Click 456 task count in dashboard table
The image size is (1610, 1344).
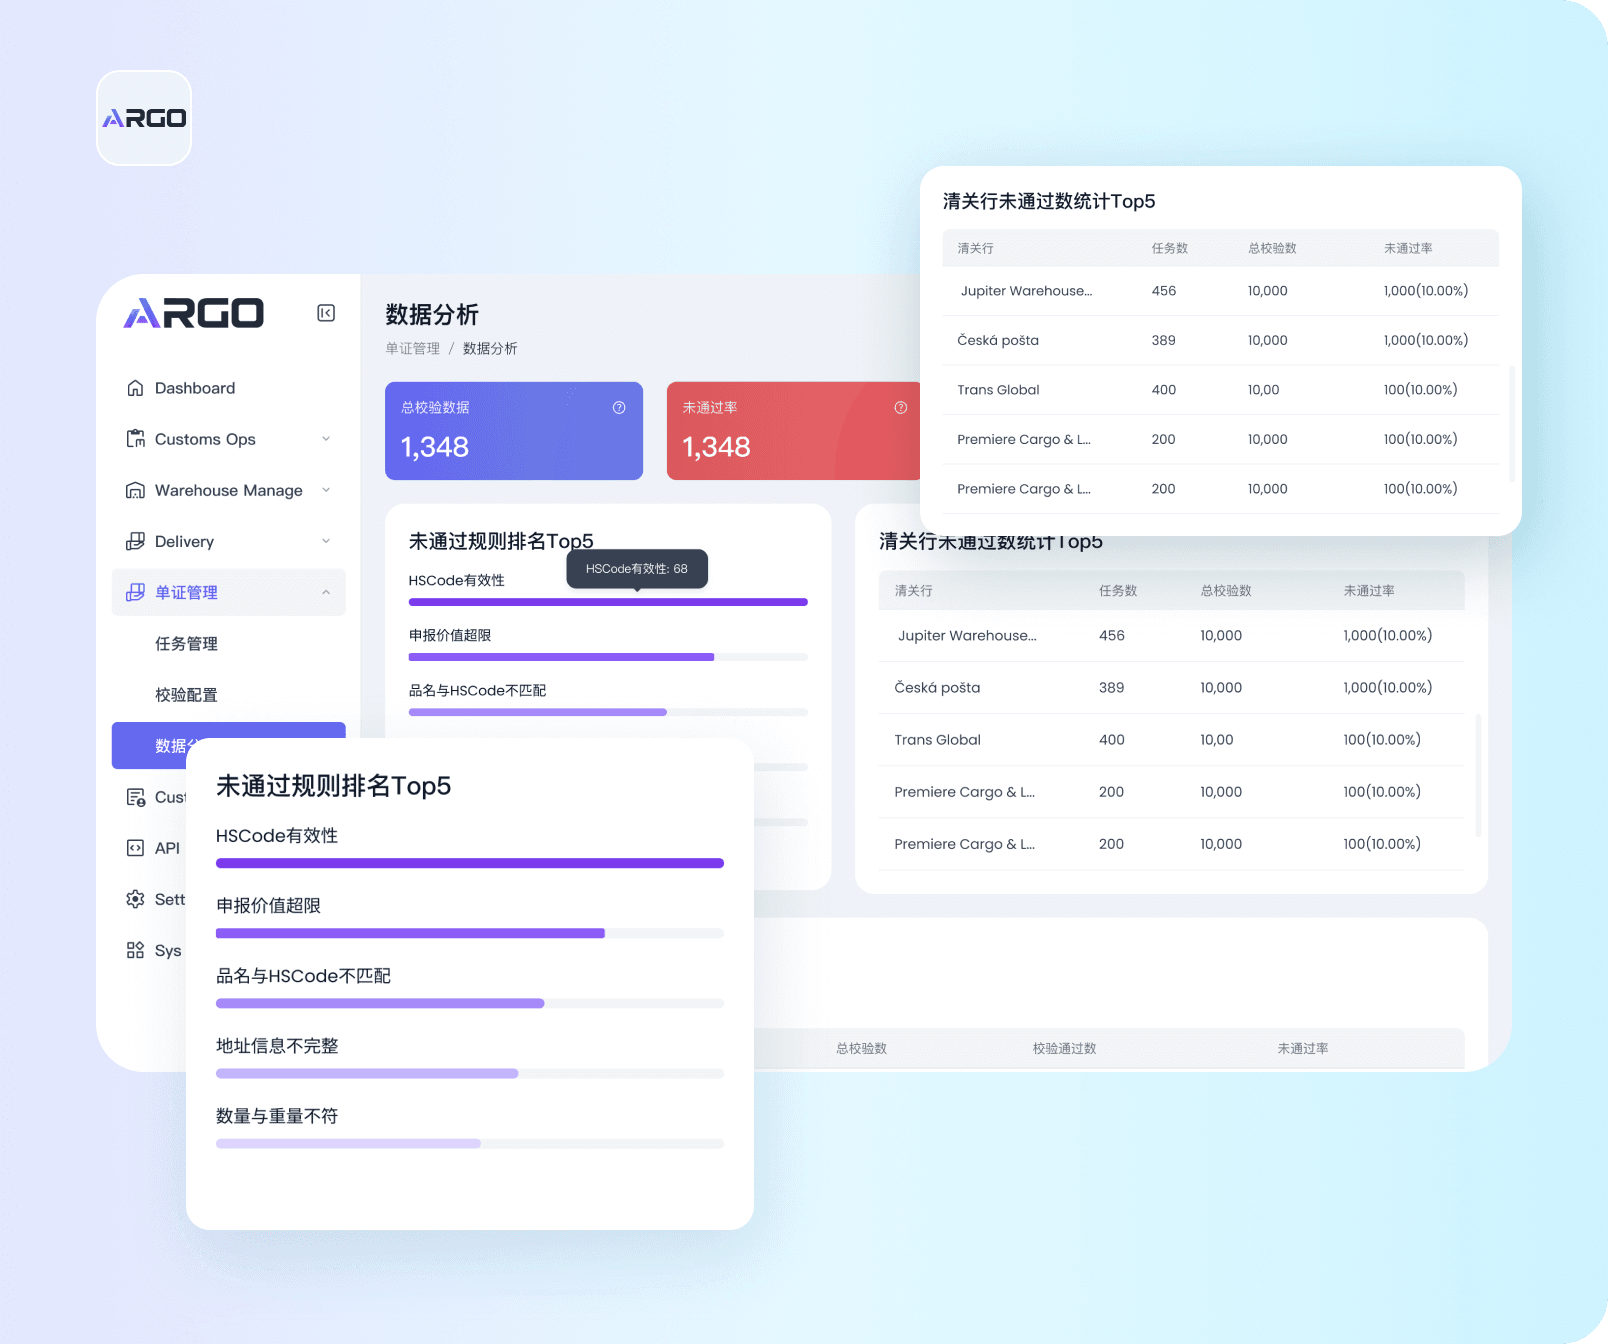click(1112, 636)
